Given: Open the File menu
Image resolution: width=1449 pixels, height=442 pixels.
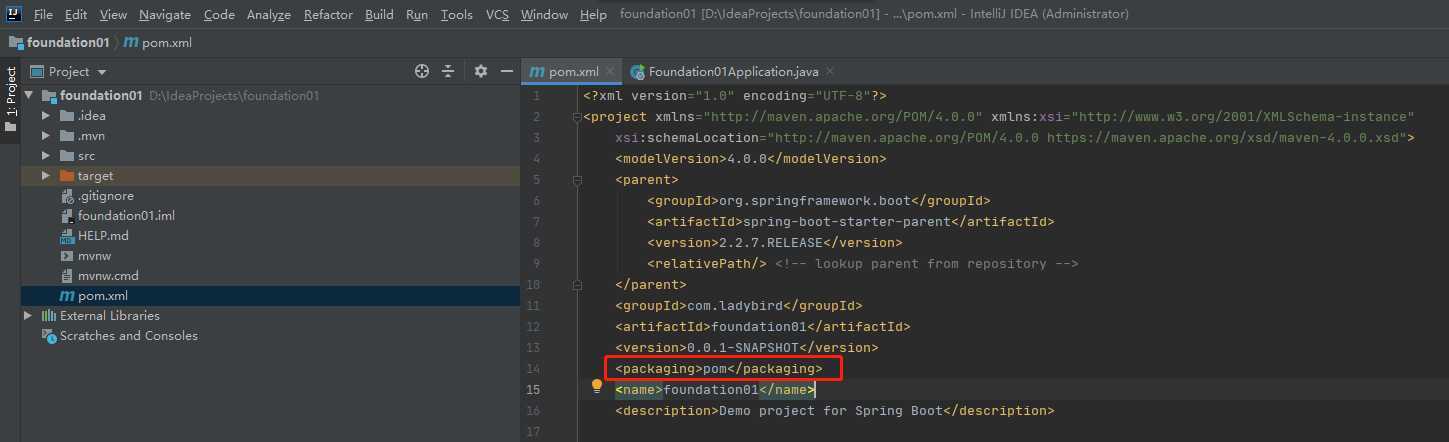Looking at the screenshot, I should tap(43, 15).
